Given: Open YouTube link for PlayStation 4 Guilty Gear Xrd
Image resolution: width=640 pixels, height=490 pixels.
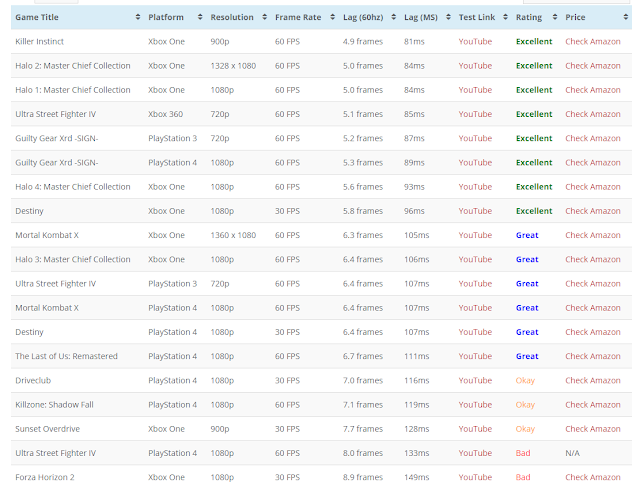Looking at the screenshot, I should coord(475,163).
